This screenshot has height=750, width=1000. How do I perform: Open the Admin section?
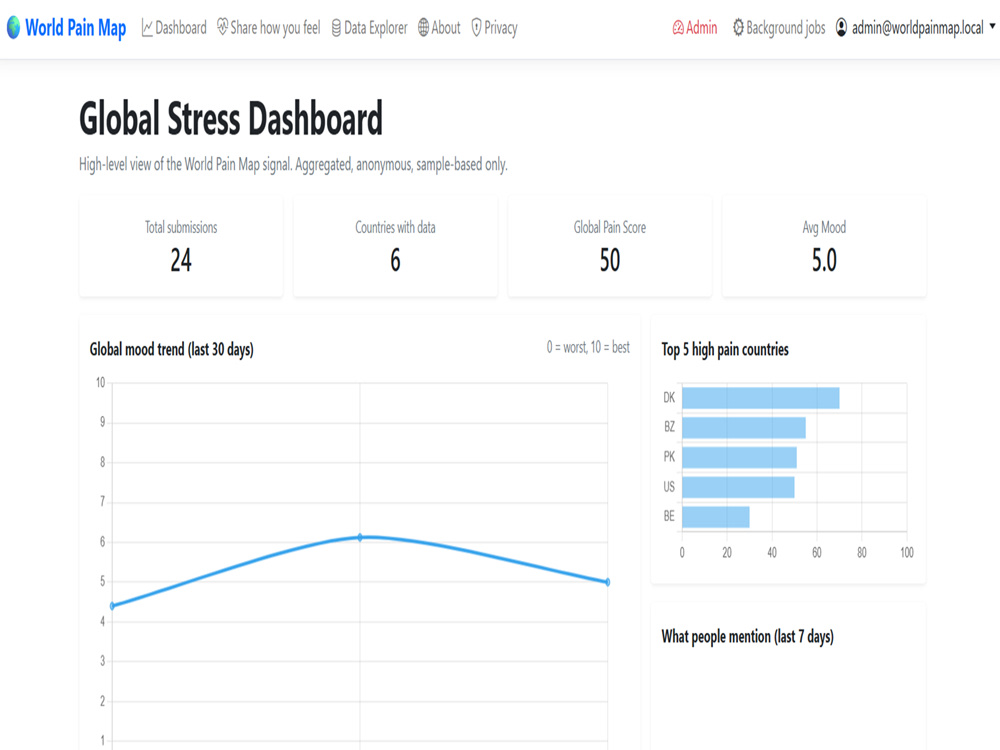pos(695,28)
